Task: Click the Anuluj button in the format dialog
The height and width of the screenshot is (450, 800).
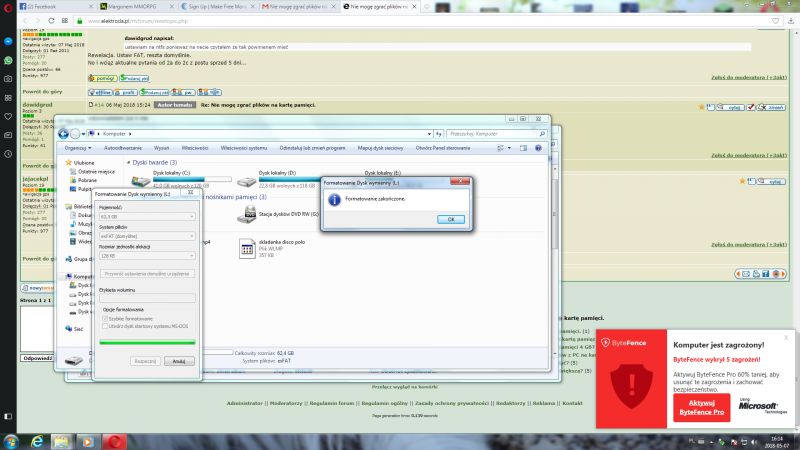Action: click(179, 361)
